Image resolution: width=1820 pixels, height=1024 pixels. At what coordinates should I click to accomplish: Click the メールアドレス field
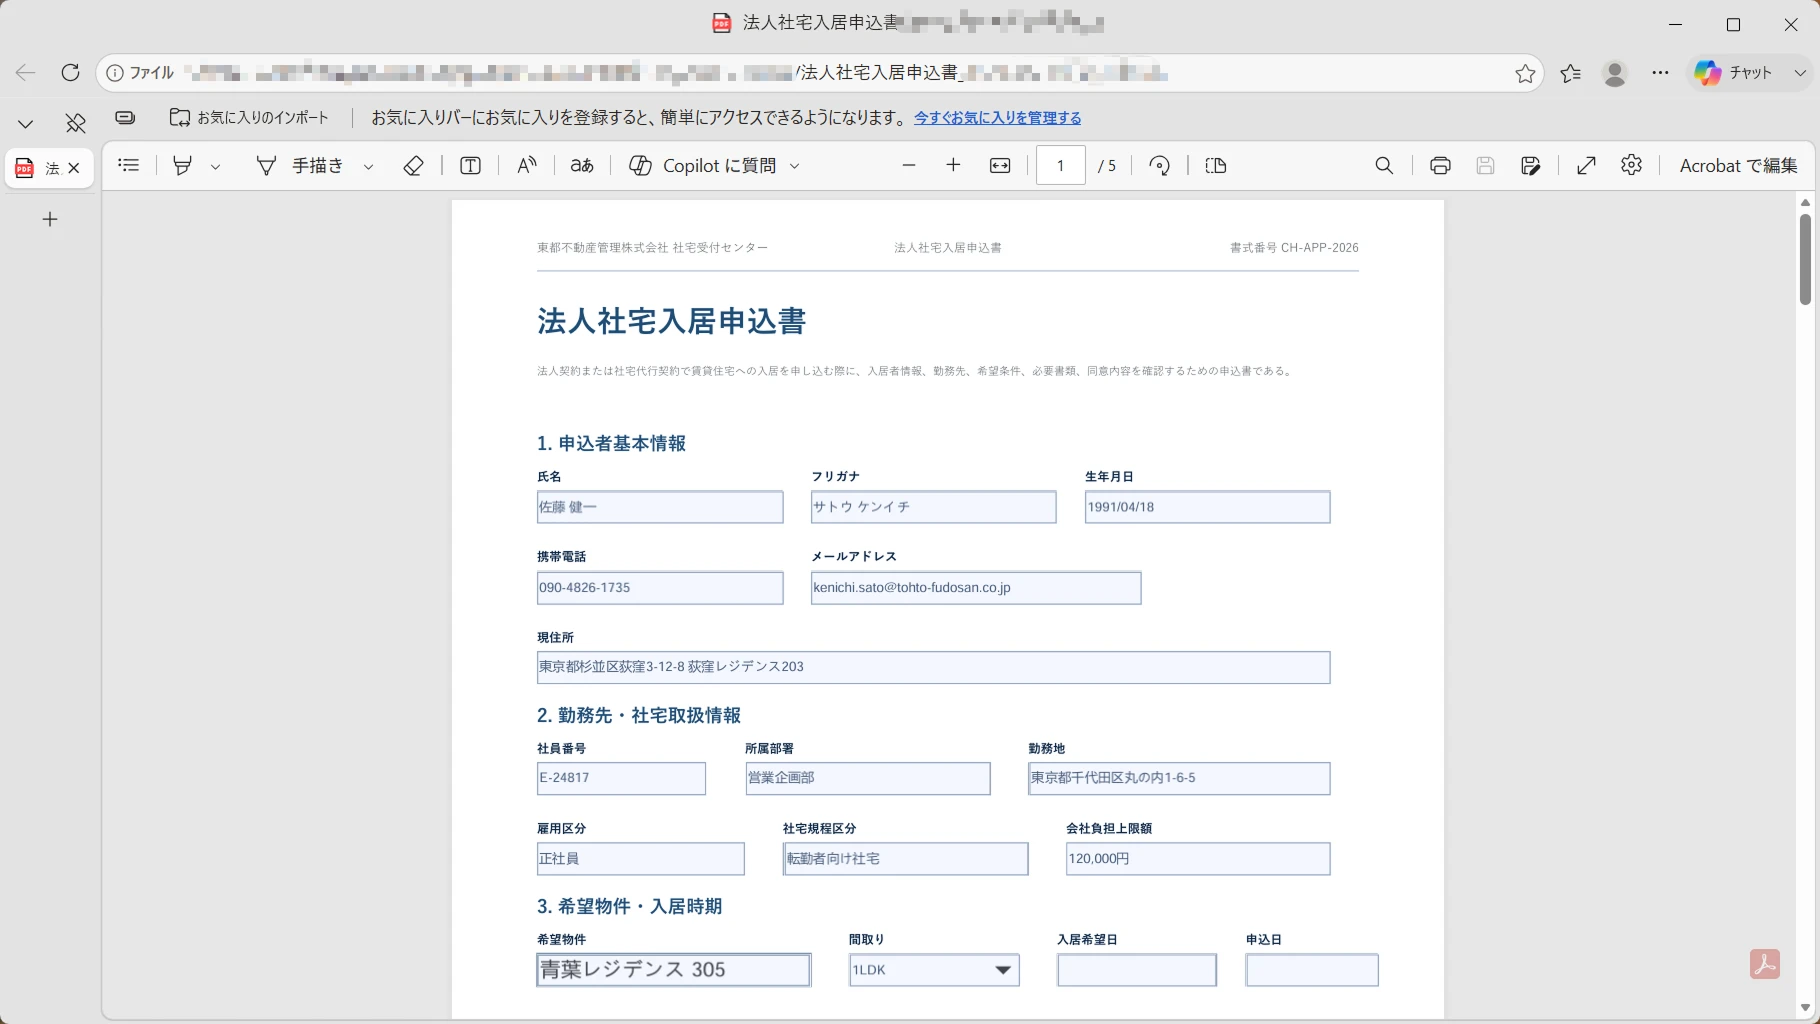(x=976, y=588)
